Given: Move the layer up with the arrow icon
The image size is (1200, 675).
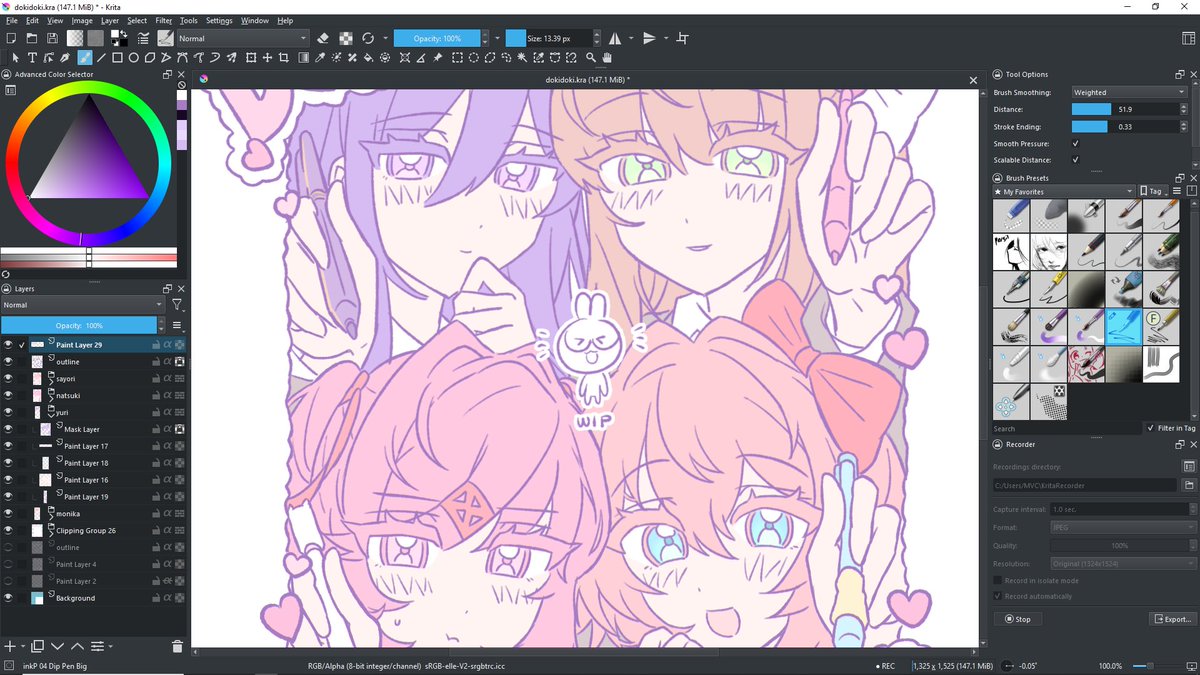Looking at the screenshot, I should (x=77, y=646).
